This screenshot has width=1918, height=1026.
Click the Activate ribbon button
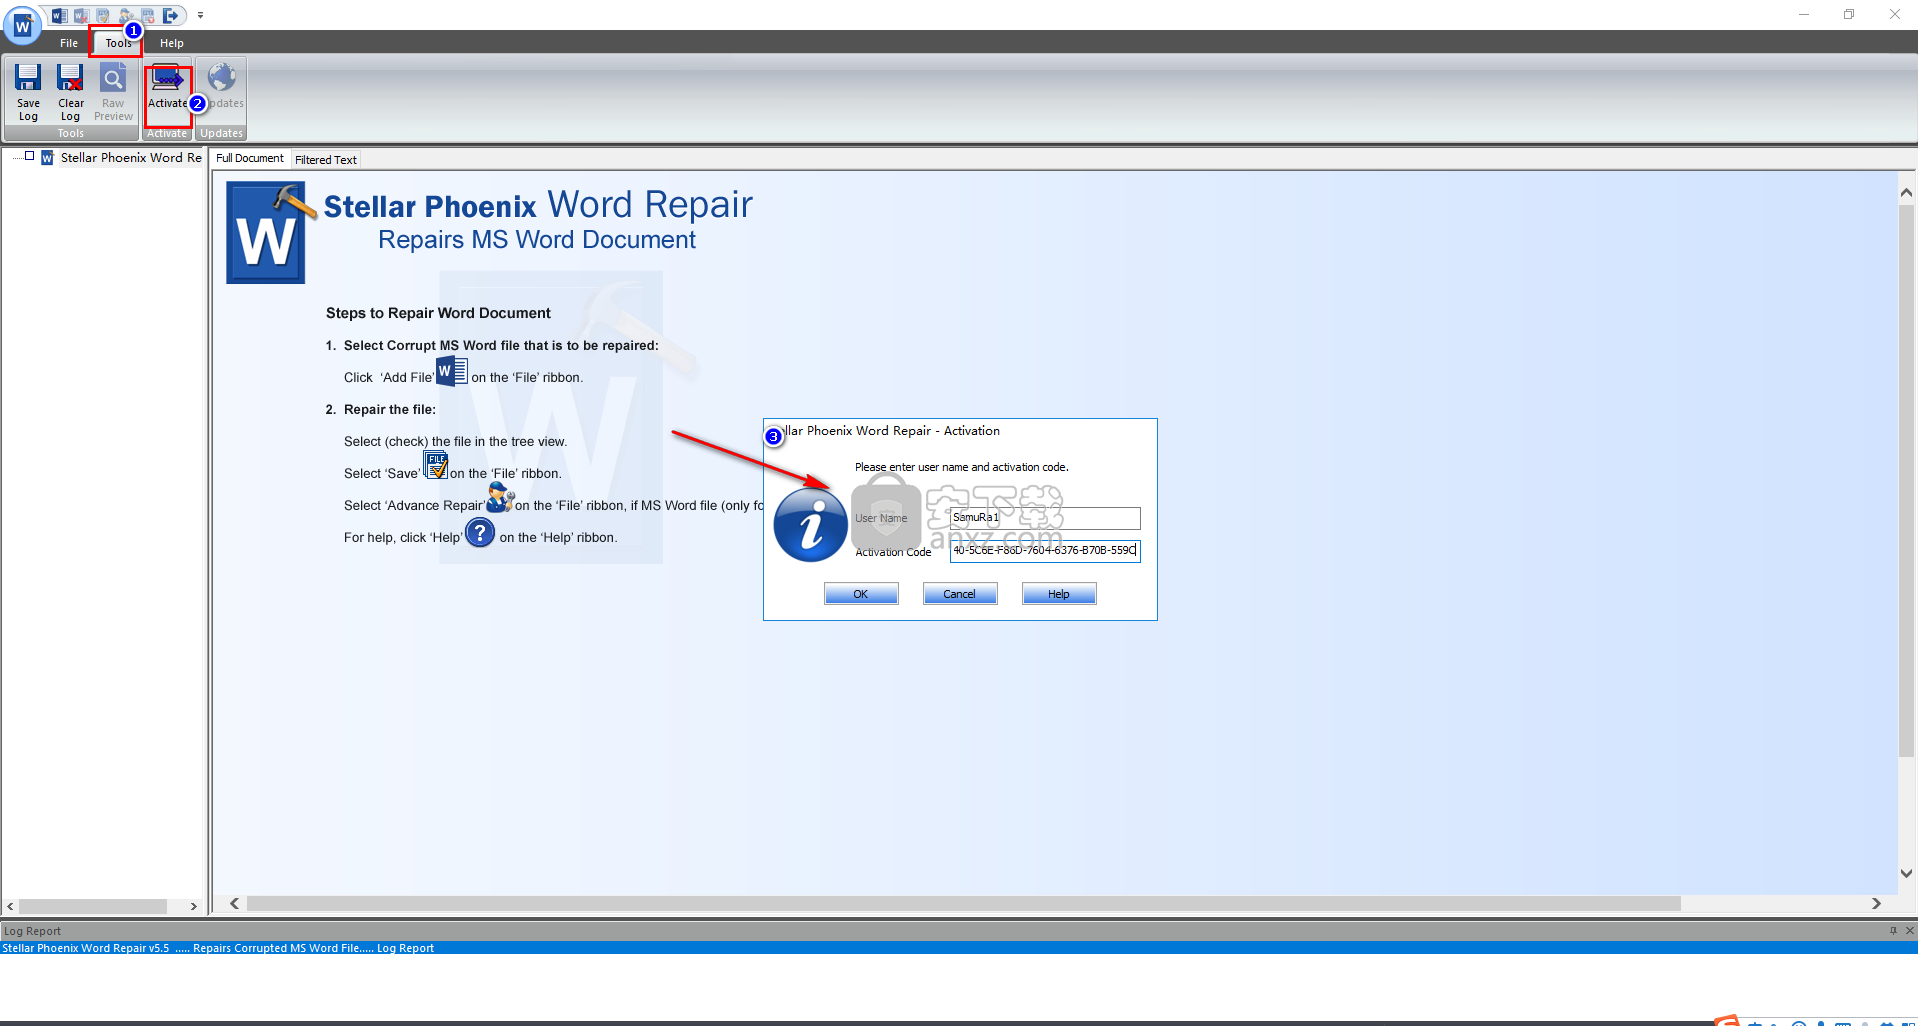pyautogui.click(x=167, y=92)
